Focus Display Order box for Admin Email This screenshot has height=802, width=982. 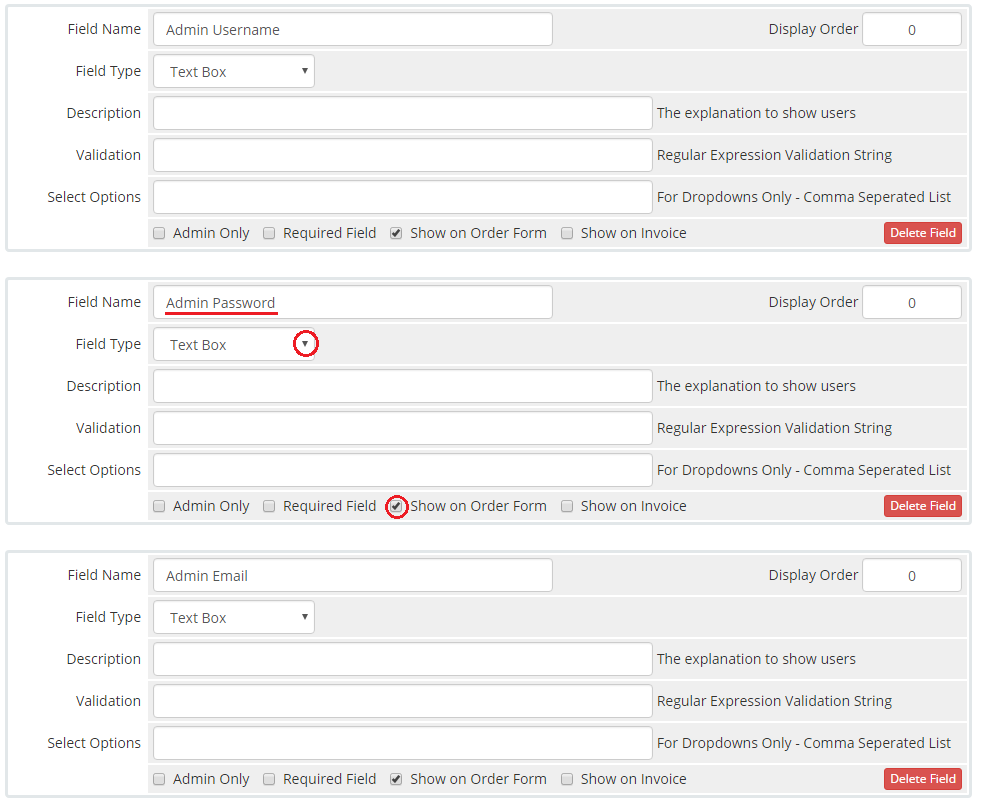coord(912,575)
